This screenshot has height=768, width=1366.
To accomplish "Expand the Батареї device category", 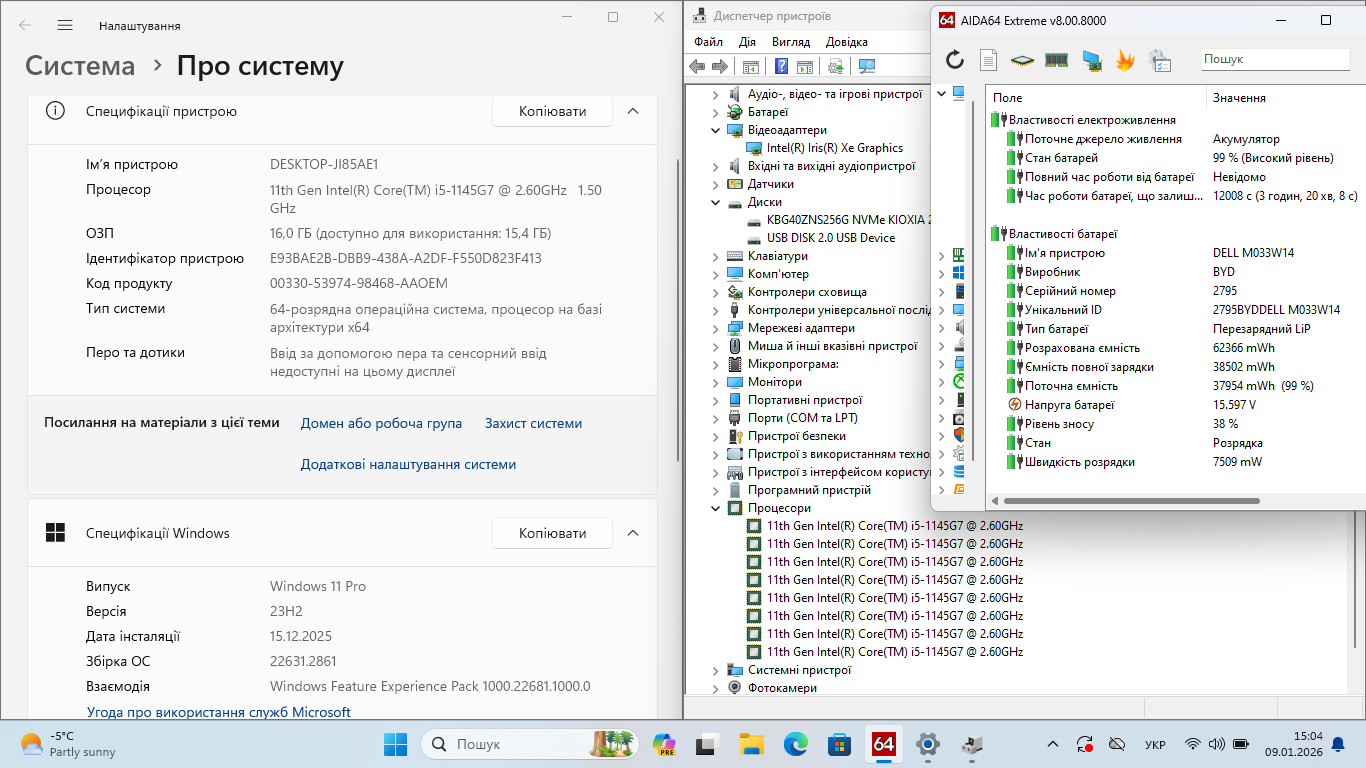I will (716, 112).
